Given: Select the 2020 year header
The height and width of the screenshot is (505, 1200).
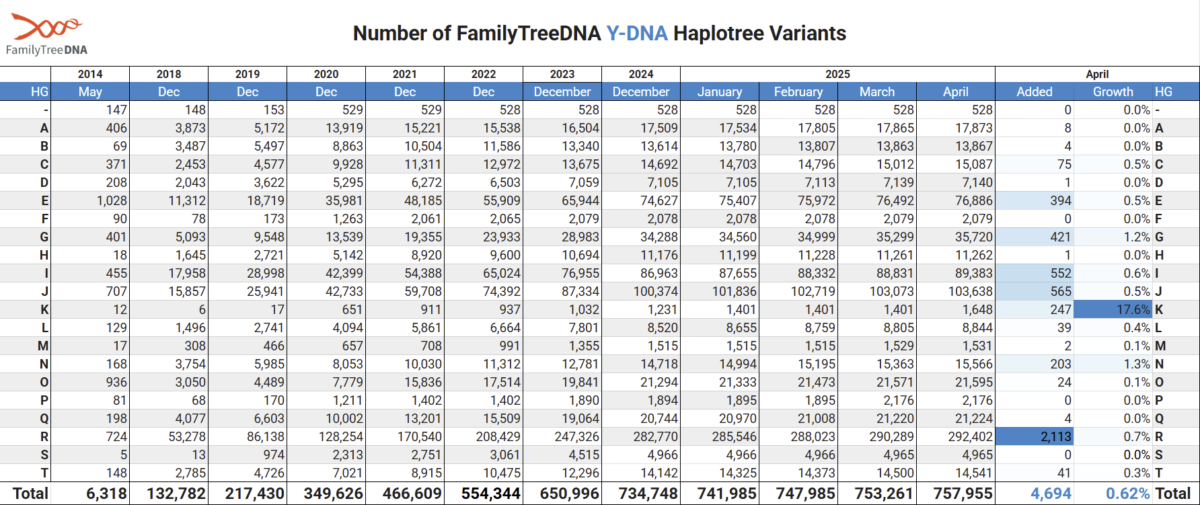Looking at the screenshot, I should click(326, 74).
